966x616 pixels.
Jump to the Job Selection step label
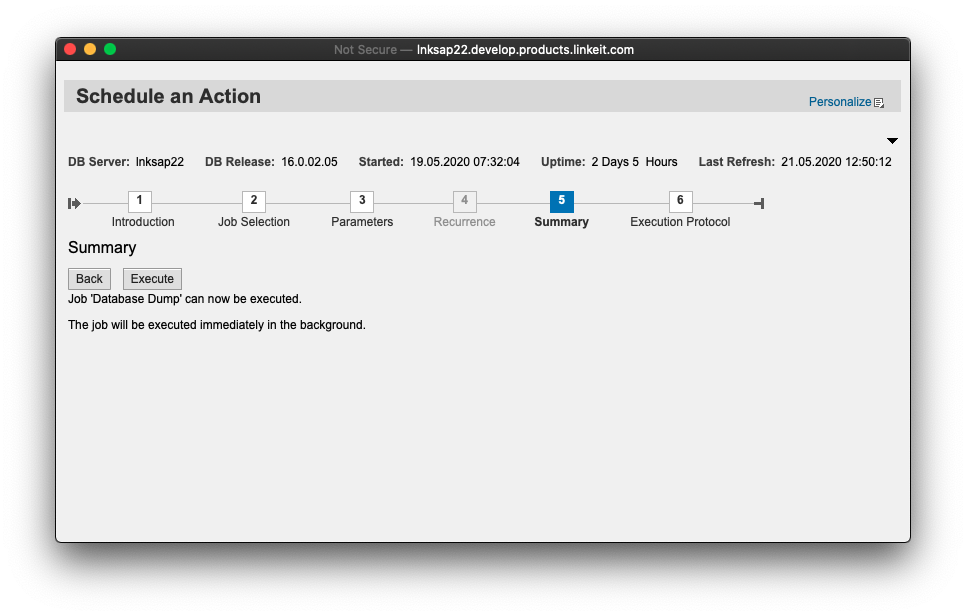[x=254, y=222]
